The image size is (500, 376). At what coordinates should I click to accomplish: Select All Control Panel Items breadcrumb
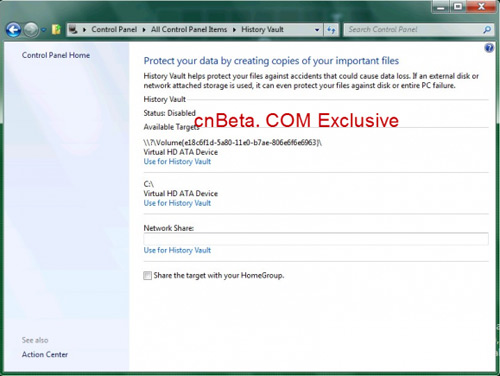[189, 29]
